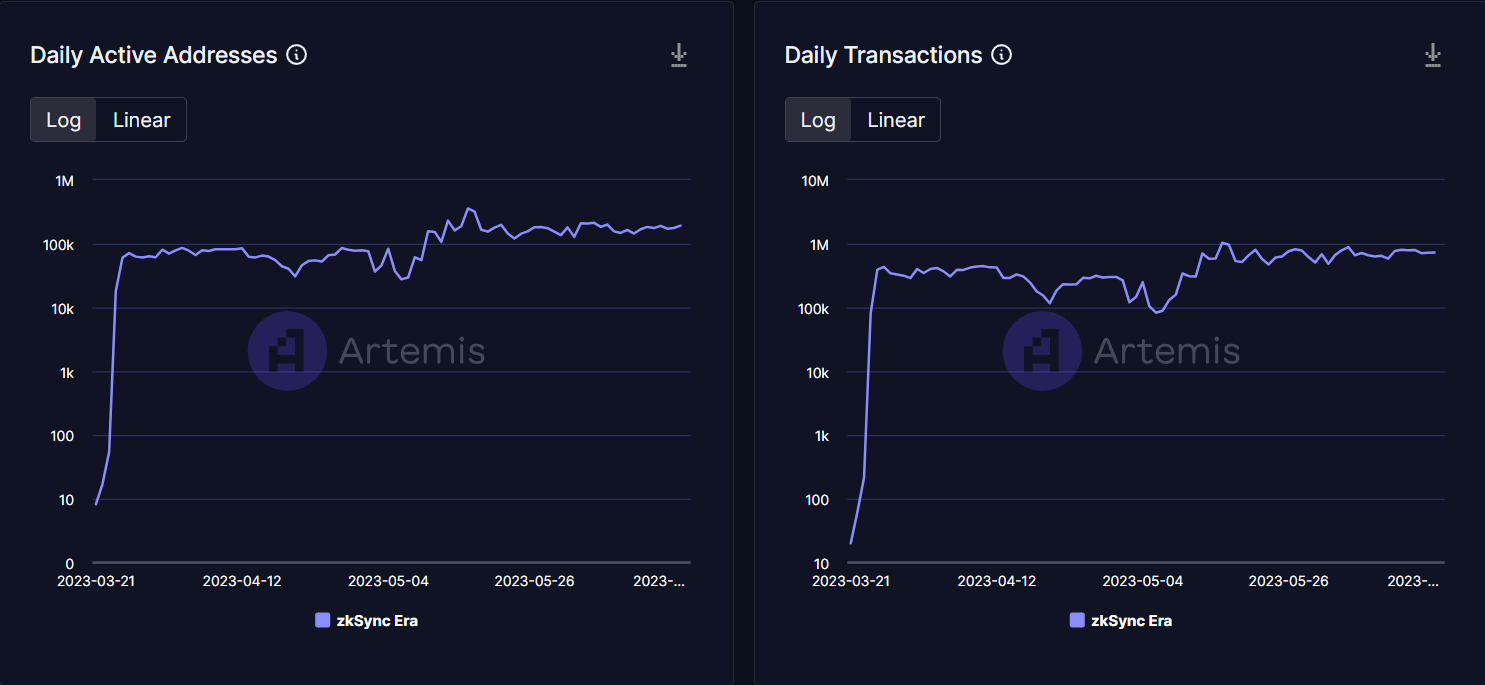The image size is (1485, 685).
Task: Click 2023-05-26 date label in Daily Transactions chart
Action: pyautogui.click(x=1289, y=581)
